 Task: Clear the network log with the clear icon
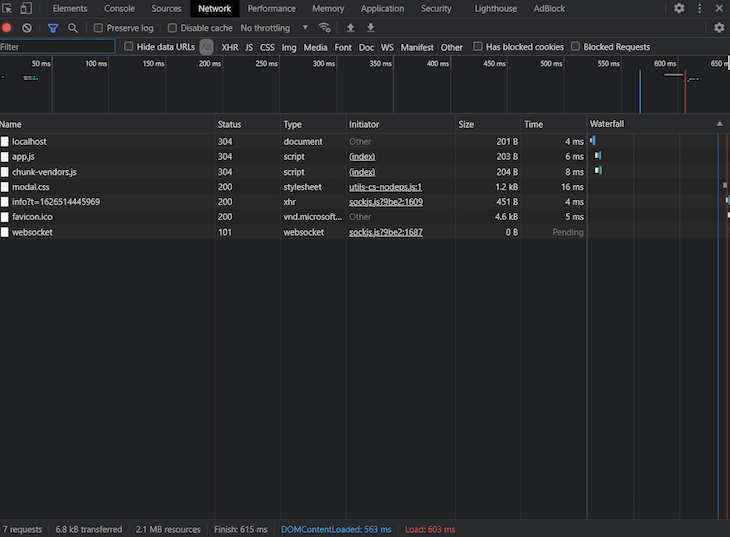click(27, 28)
